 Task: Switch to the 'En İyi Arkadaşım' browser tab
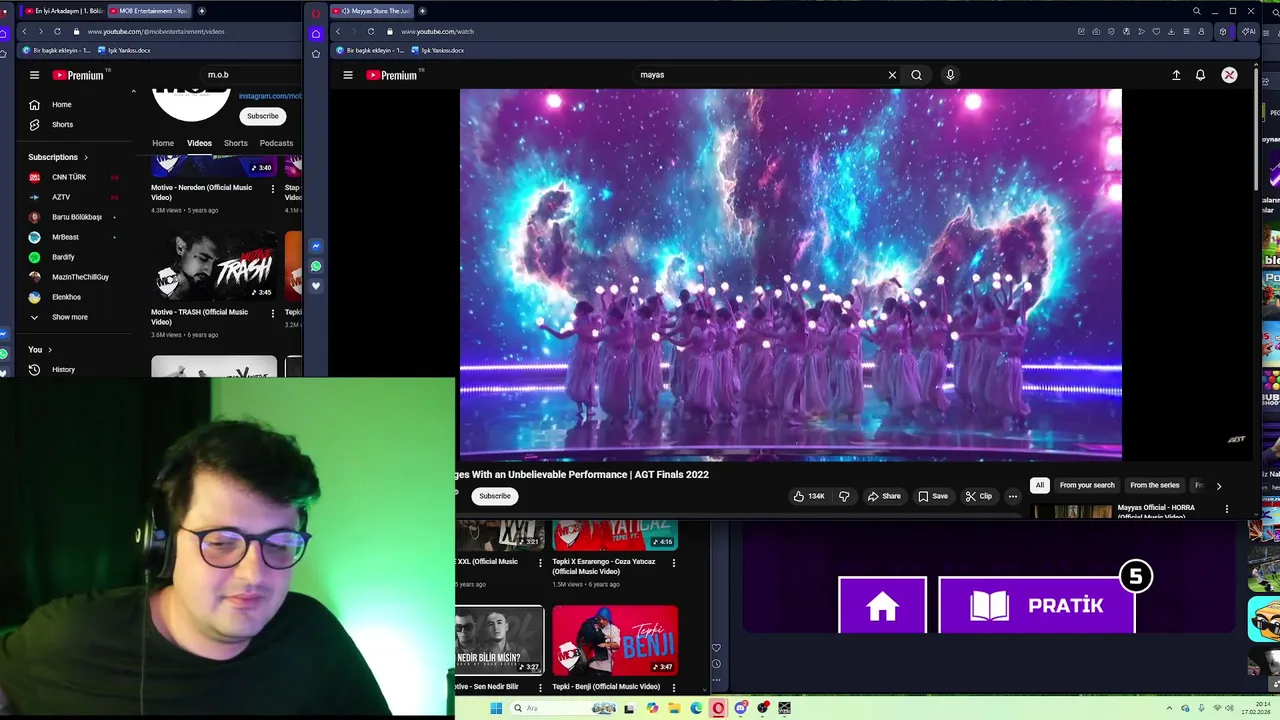65,11
